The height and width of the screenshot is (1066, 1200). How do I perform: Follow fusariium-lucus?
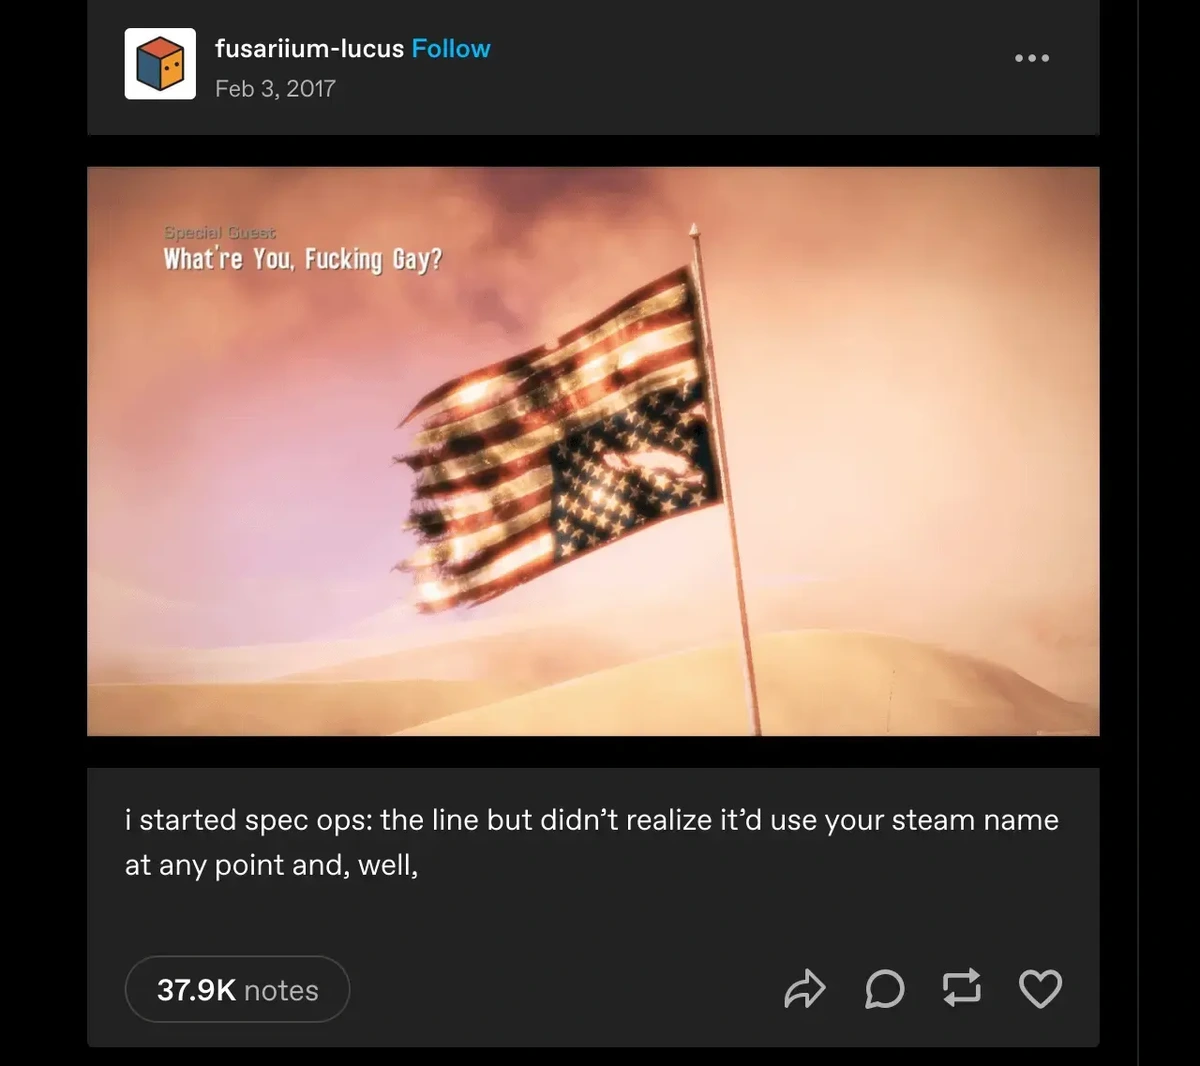click(451, 48)
